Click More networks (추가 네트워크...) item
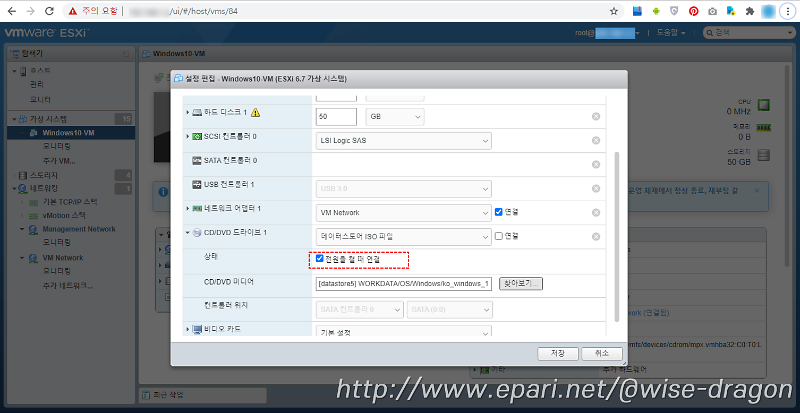 pos(68,285)
